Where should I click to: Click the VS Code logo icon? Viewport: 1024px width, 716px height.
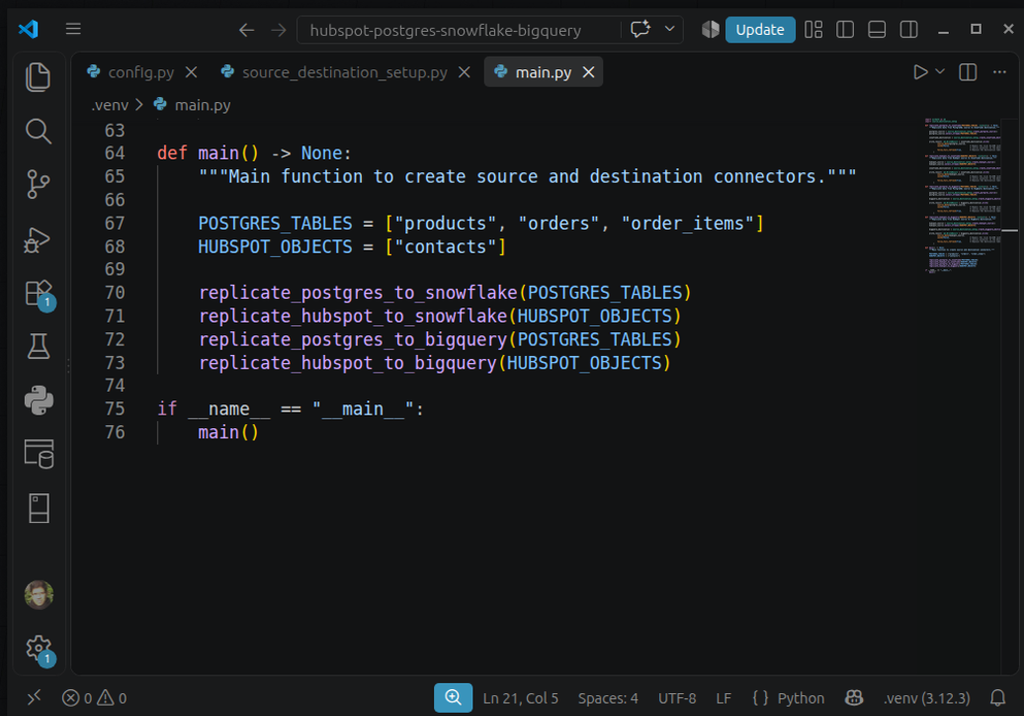tap(28, 29)
